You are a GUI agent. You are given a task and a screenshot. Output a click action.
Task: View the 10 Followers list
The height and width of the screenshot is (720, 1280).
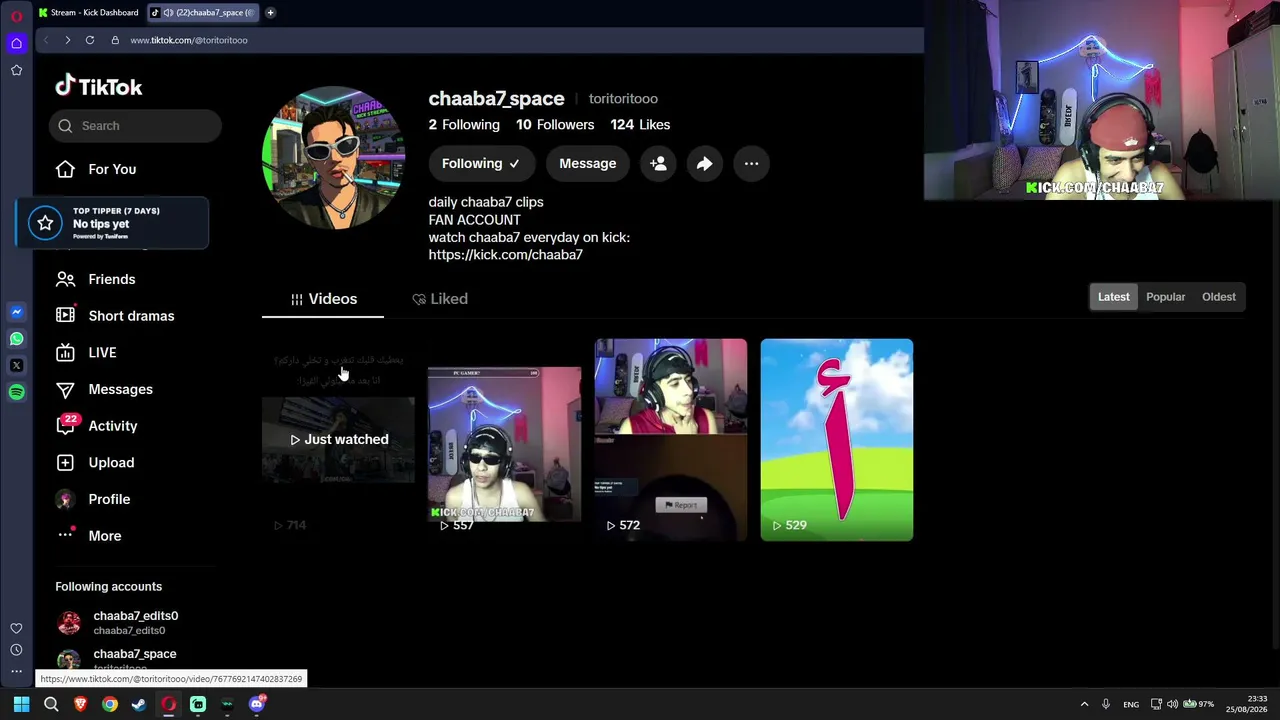(555, 125)
